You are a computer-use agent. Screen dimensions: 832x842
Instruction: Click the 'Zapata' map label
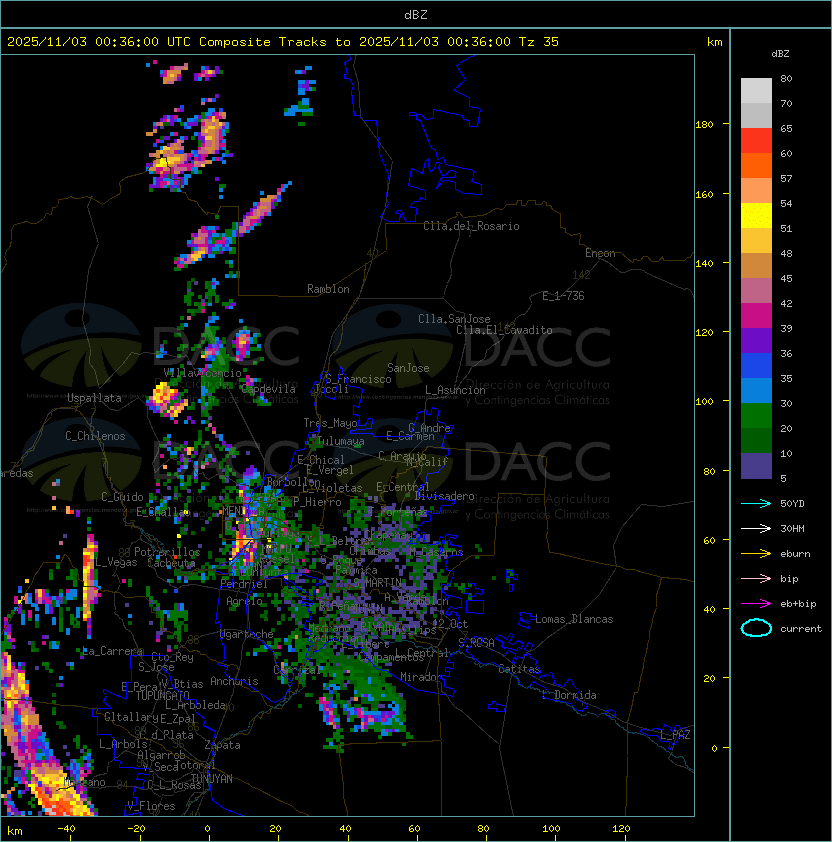pos(222,745)
